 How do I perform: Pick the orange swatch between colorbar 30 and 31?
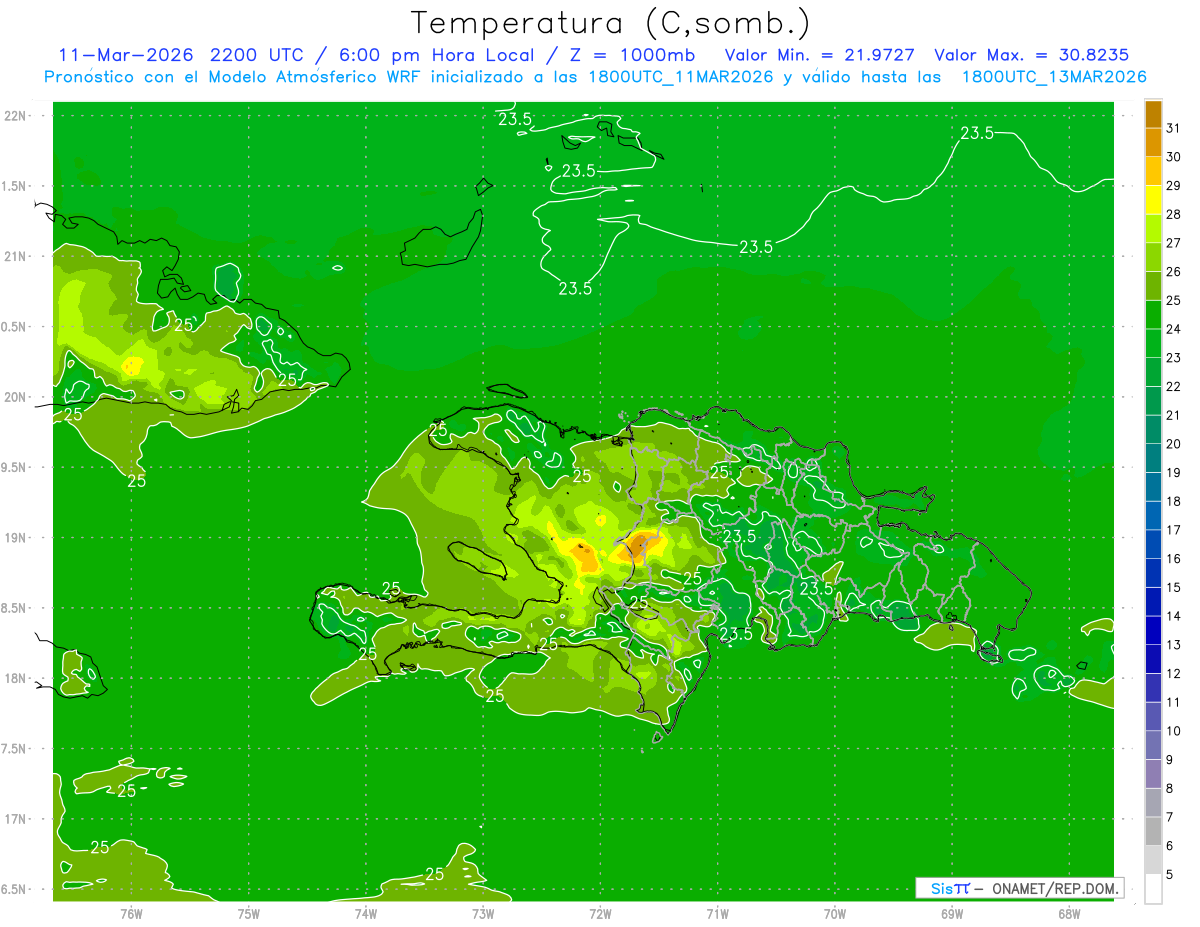pos(1153,142)
